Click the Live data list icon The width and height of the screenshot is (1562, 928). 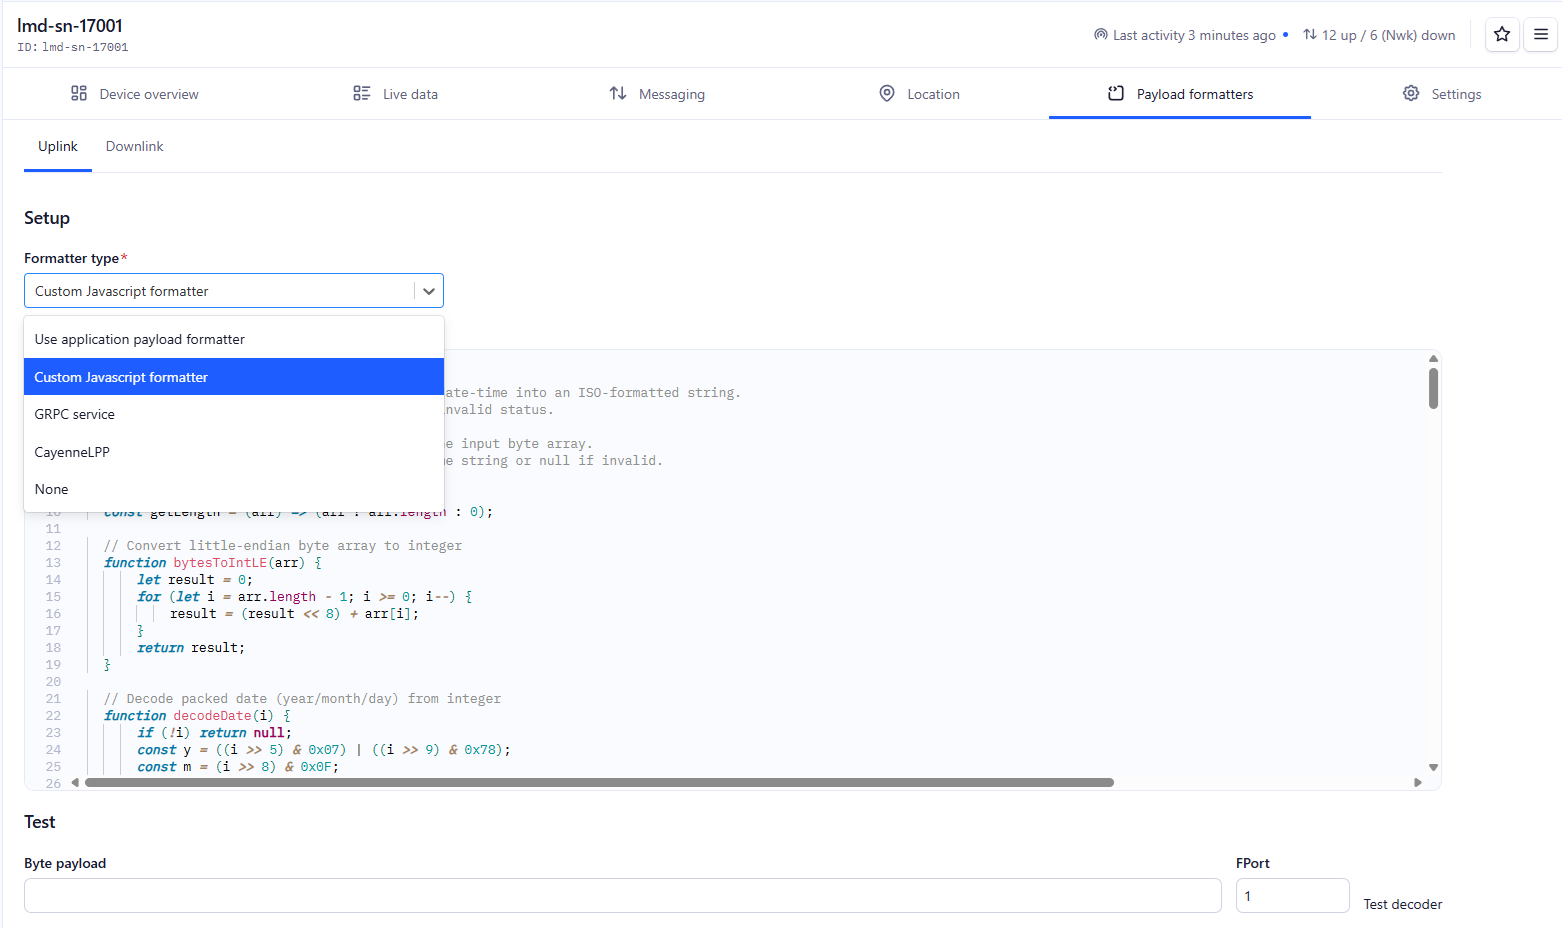point(362,94)
